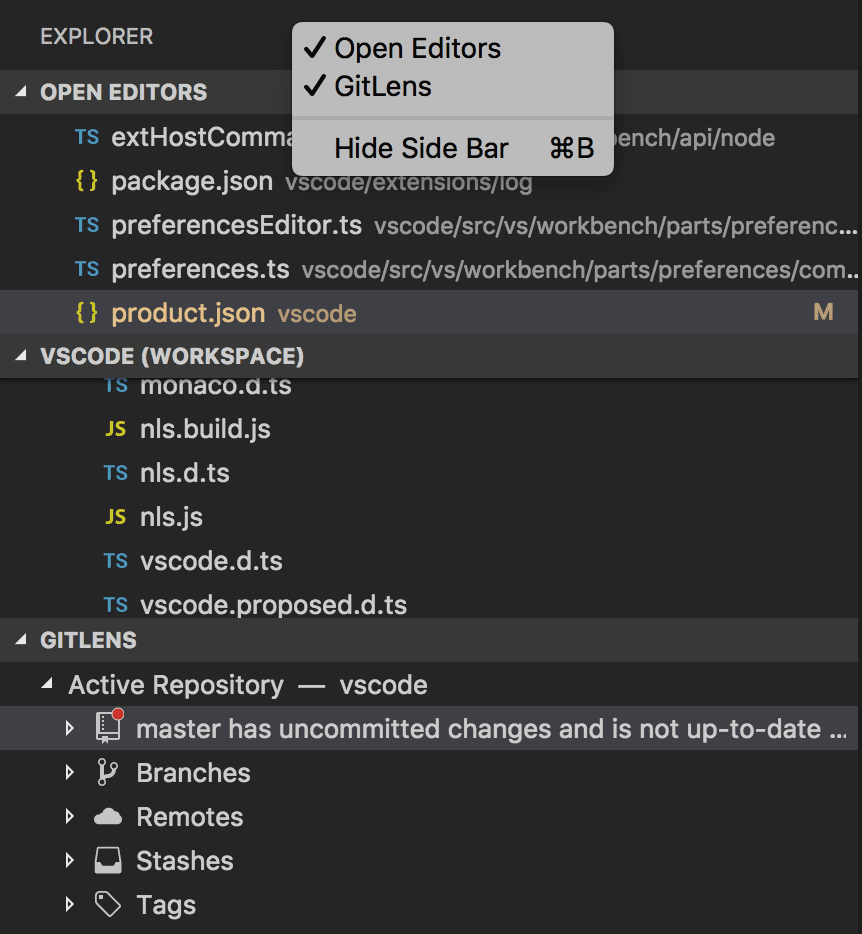The height and width of the screenshot is (934, 862).
Task: Select the package.json open editor entry
Action: (x=192, y=181)
